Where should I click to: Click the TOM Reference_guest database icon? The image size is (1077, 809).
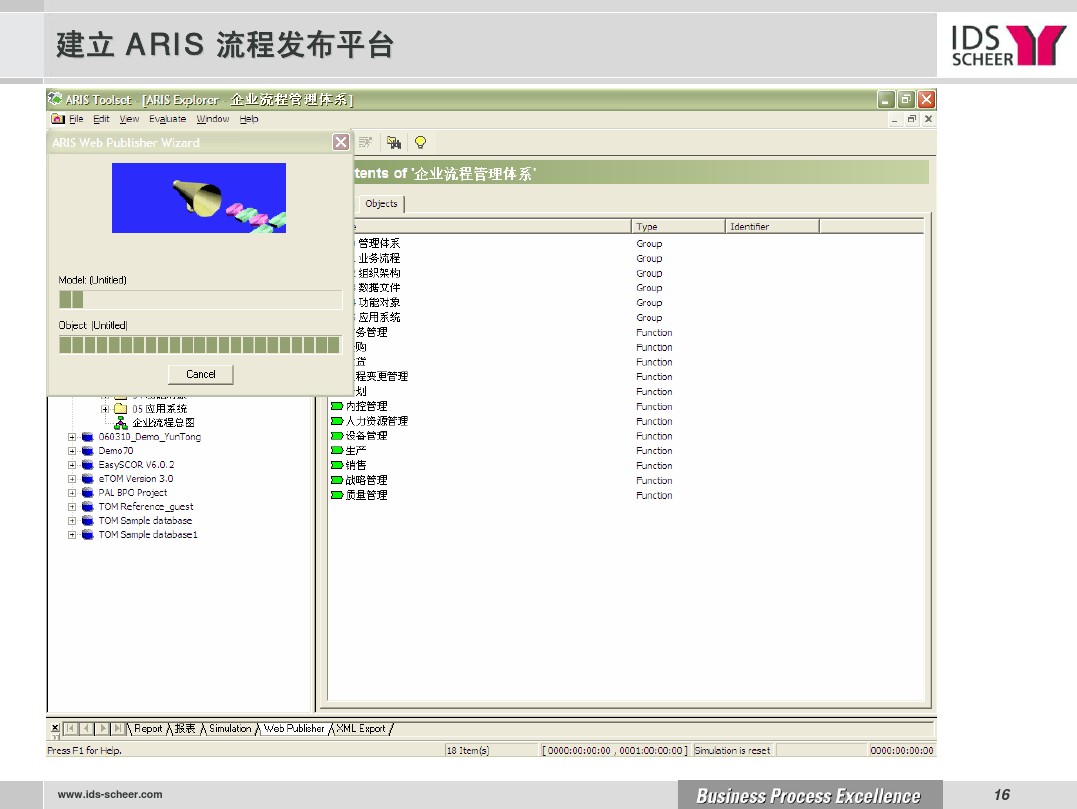(87, 507)
